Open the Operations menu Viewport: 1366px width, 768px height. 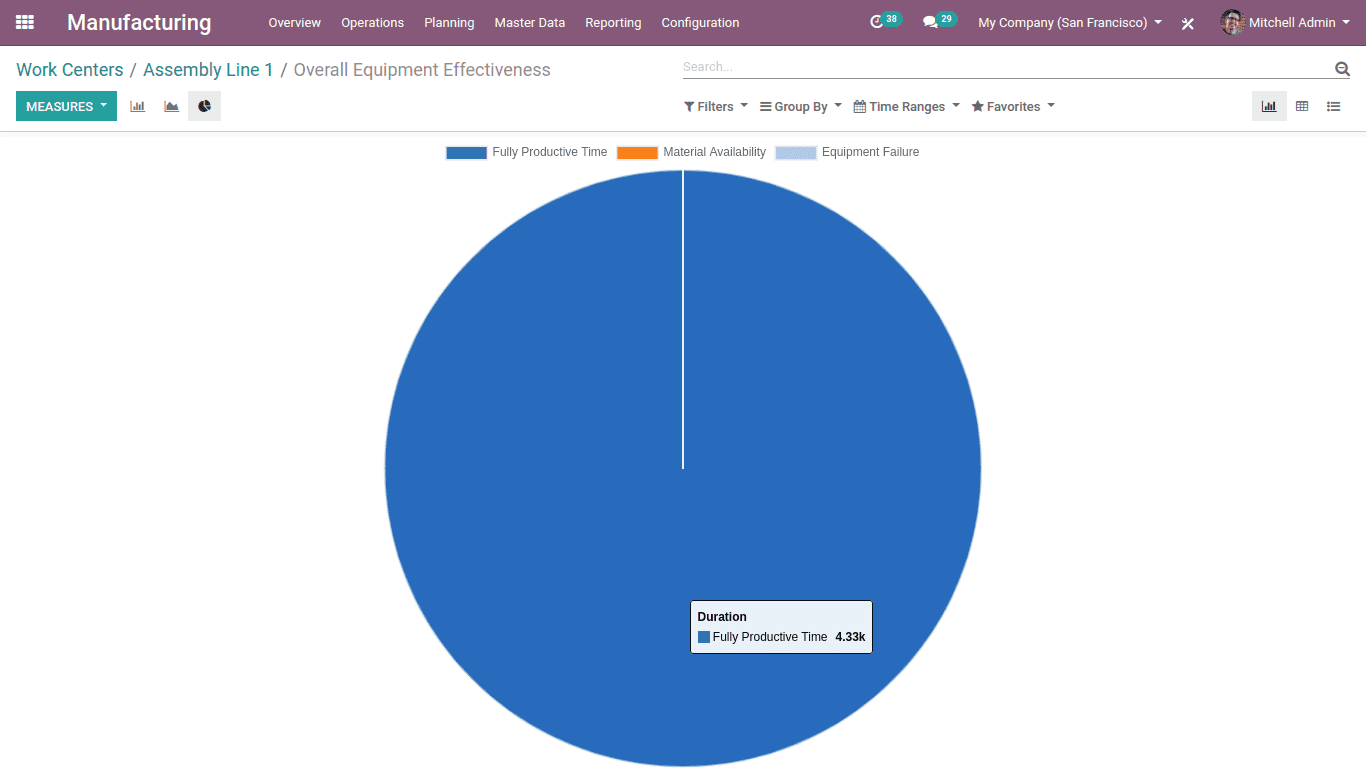(x=373, y=22)
